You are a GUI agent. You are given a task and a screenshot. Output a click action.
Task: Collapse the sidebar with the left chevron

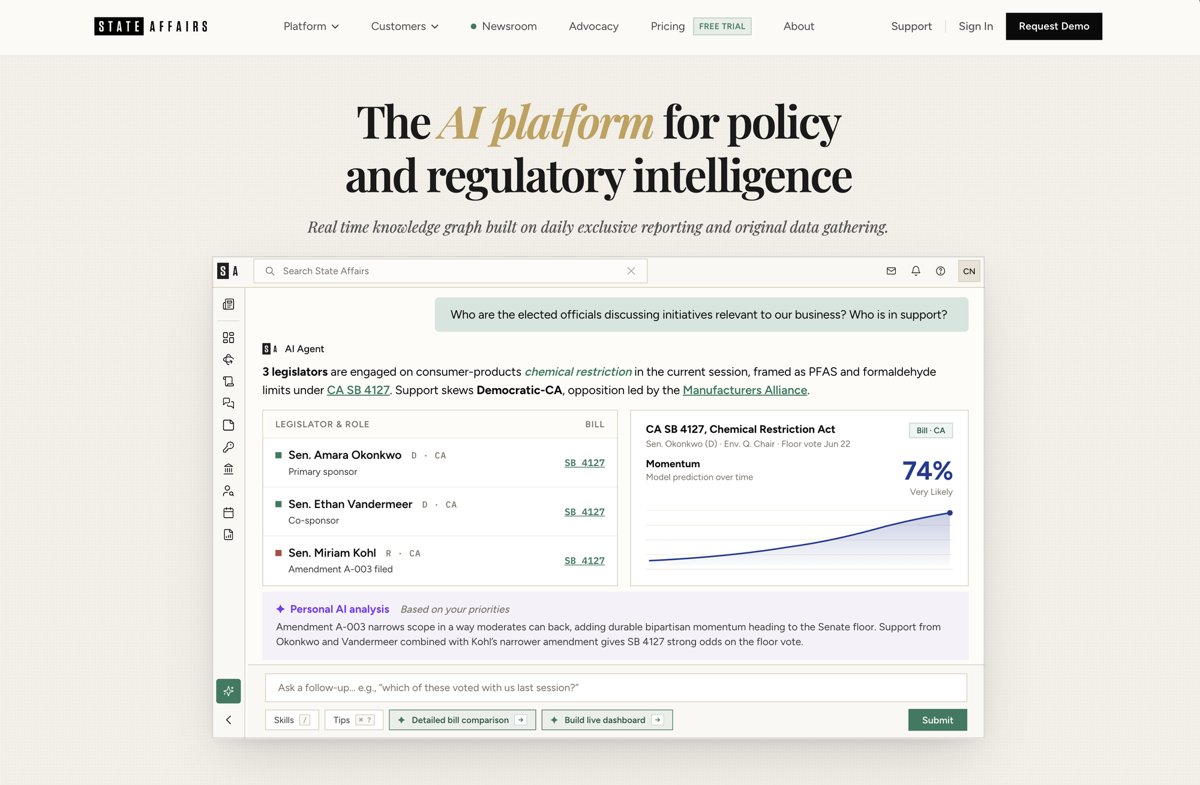(228, 720)
